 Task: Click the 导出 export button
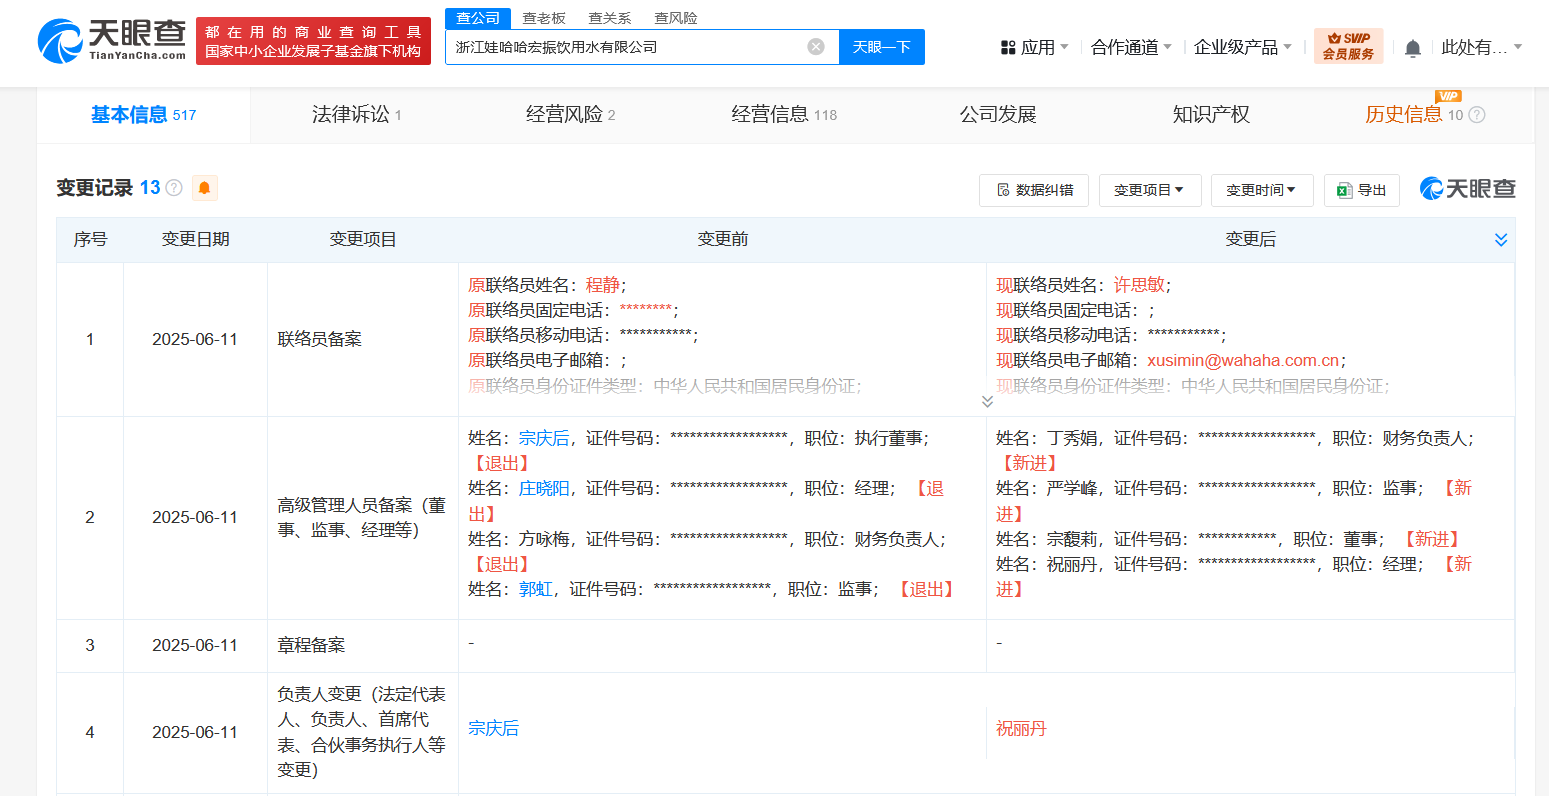pyautogui.click(x=1361, y=190)
